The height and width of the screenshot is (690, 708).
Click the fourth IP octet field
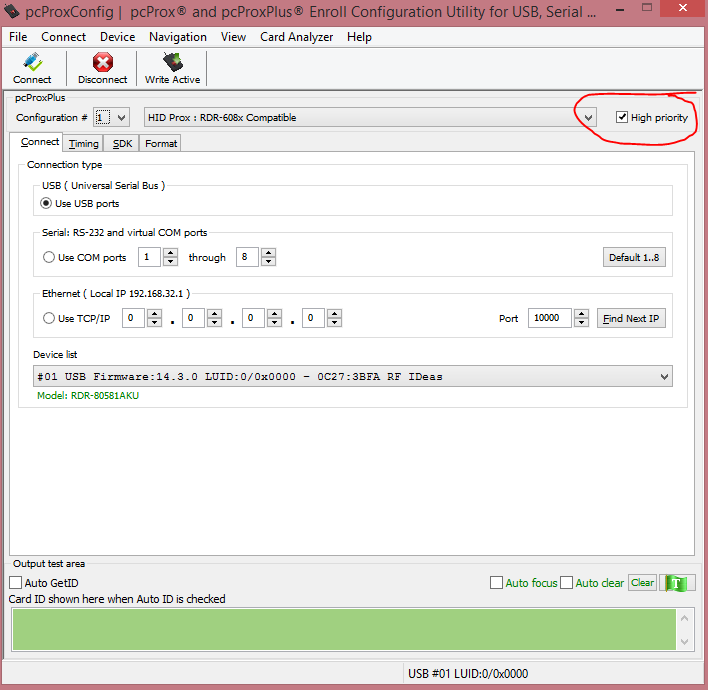point(314,318)
